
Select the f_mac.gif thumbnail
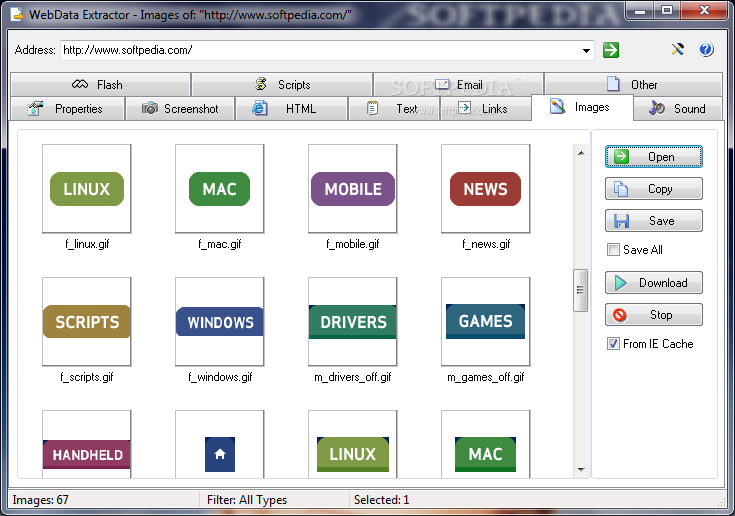pos(220,188)
